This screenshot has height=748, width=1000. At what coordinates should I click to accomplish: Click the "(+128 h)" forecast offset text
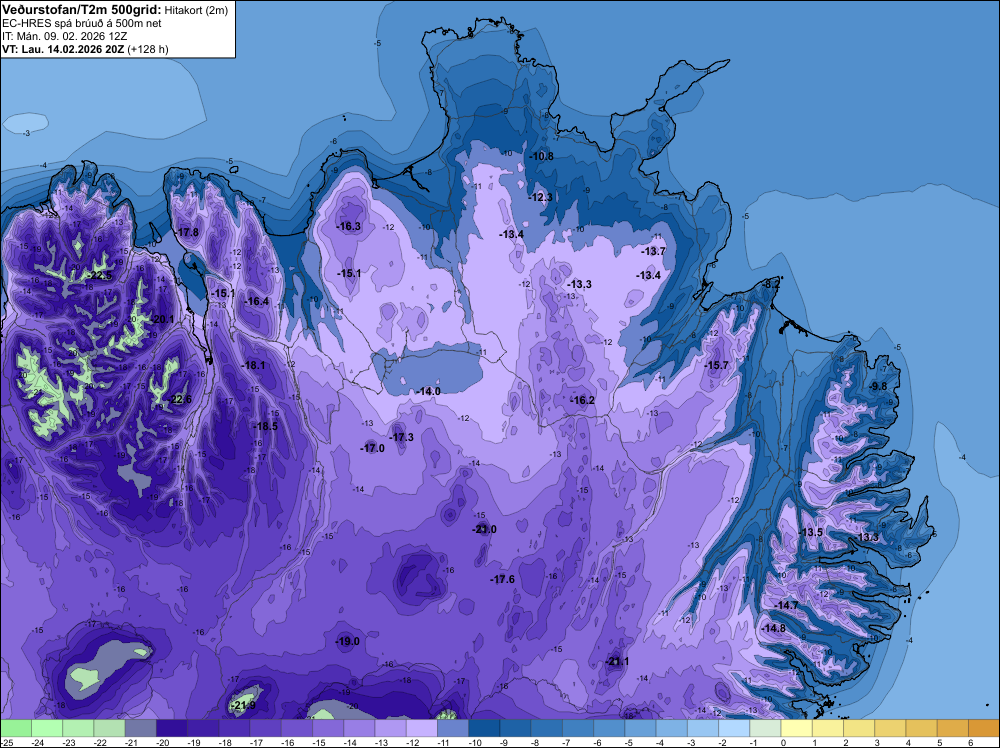pyautogui.click(x=148, y=49)
